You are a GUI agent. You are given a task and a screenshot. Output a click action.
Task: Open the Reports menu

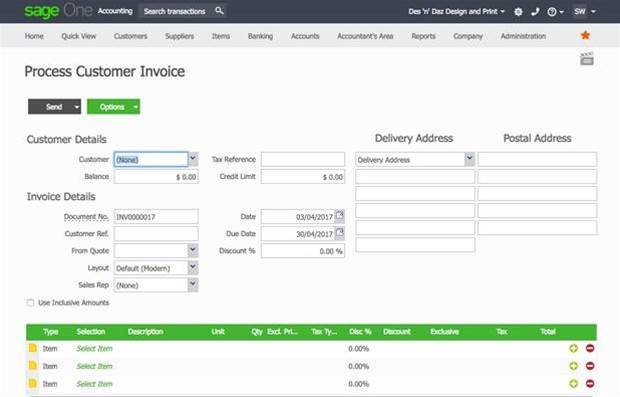(x=423, y=36)
